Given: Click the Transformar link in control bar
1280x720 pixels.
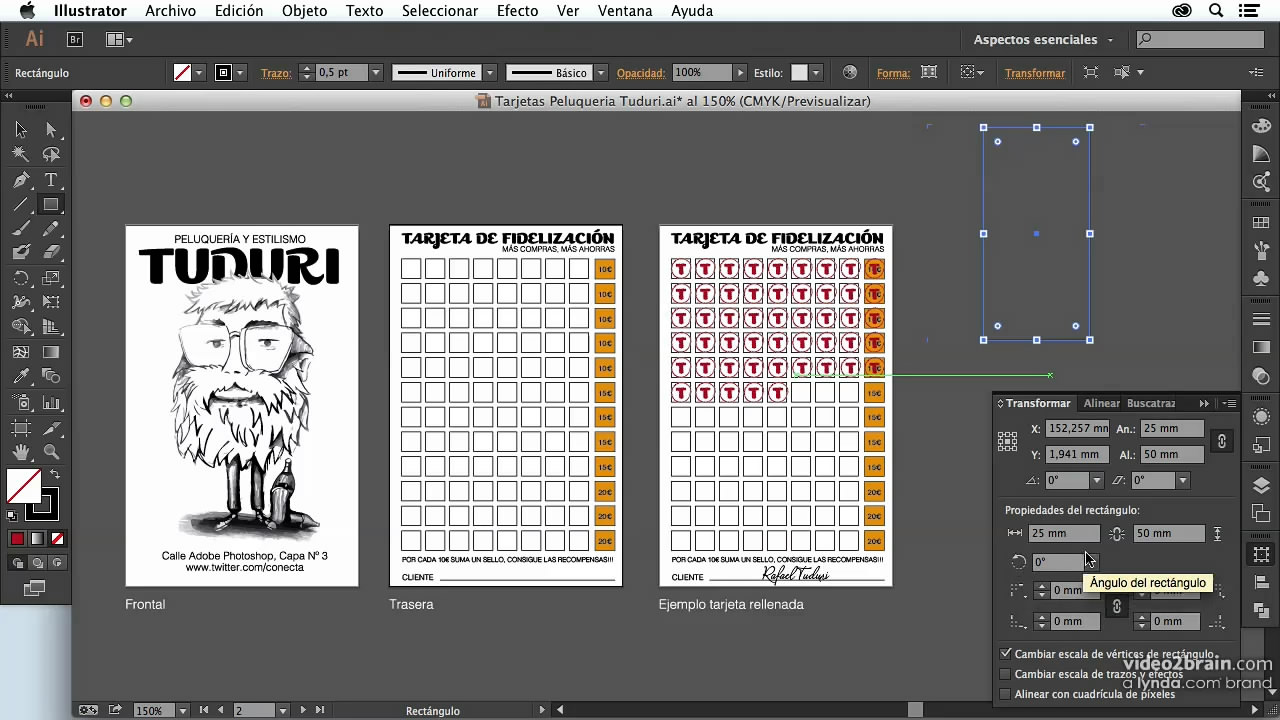Looking at the screenshot, I should click(x=1035, y=73).
